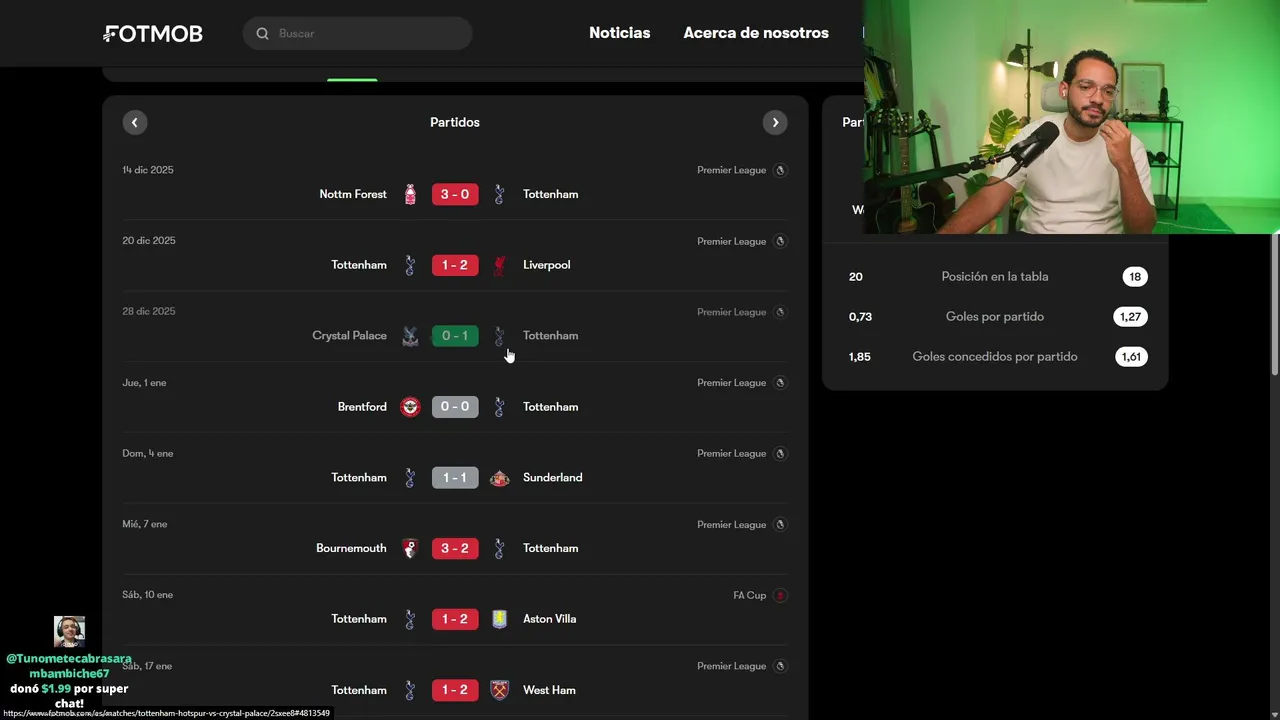
Task: Click Tottenham crest in Aston Villa match
Action: [410, 619]
